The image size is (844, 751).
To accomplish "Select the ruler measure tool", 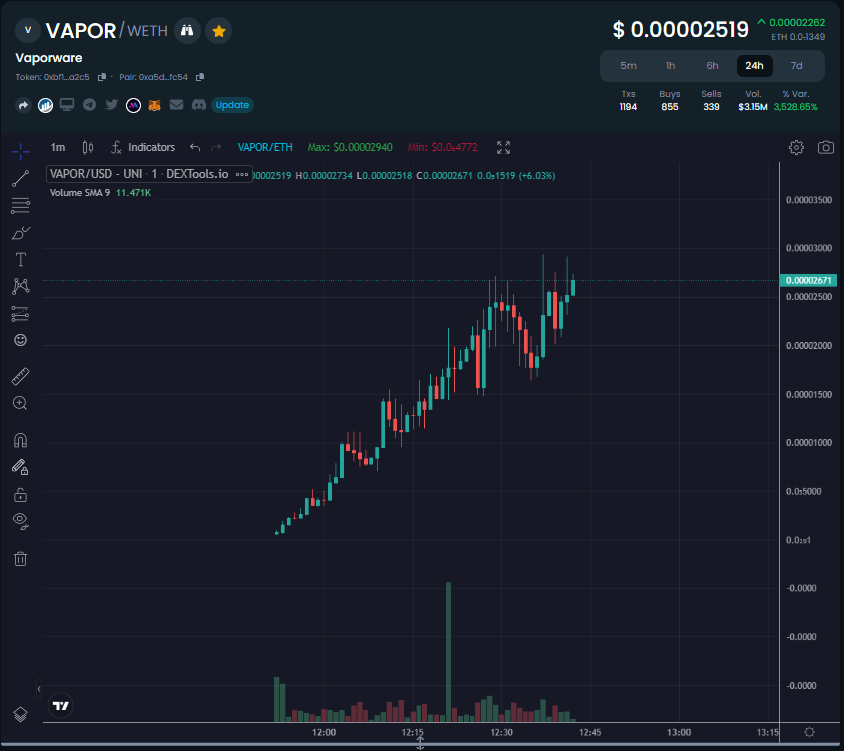I will click(x=20, y=377).
